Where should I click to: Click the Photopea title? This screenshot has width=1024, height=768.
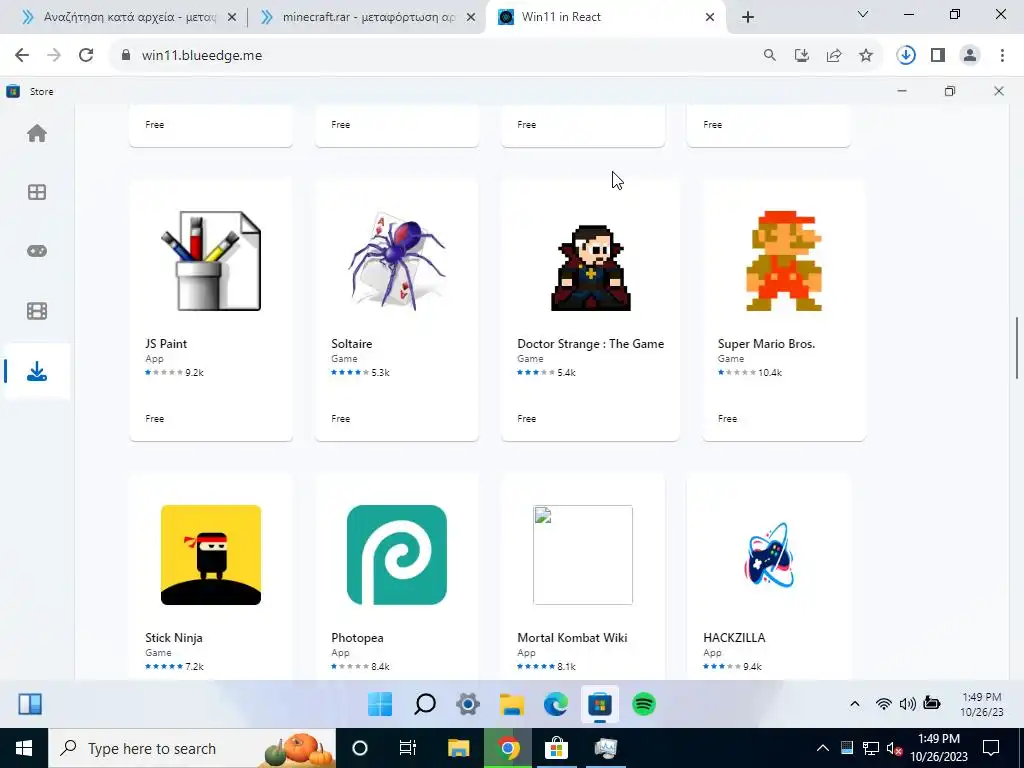point(357,637)
